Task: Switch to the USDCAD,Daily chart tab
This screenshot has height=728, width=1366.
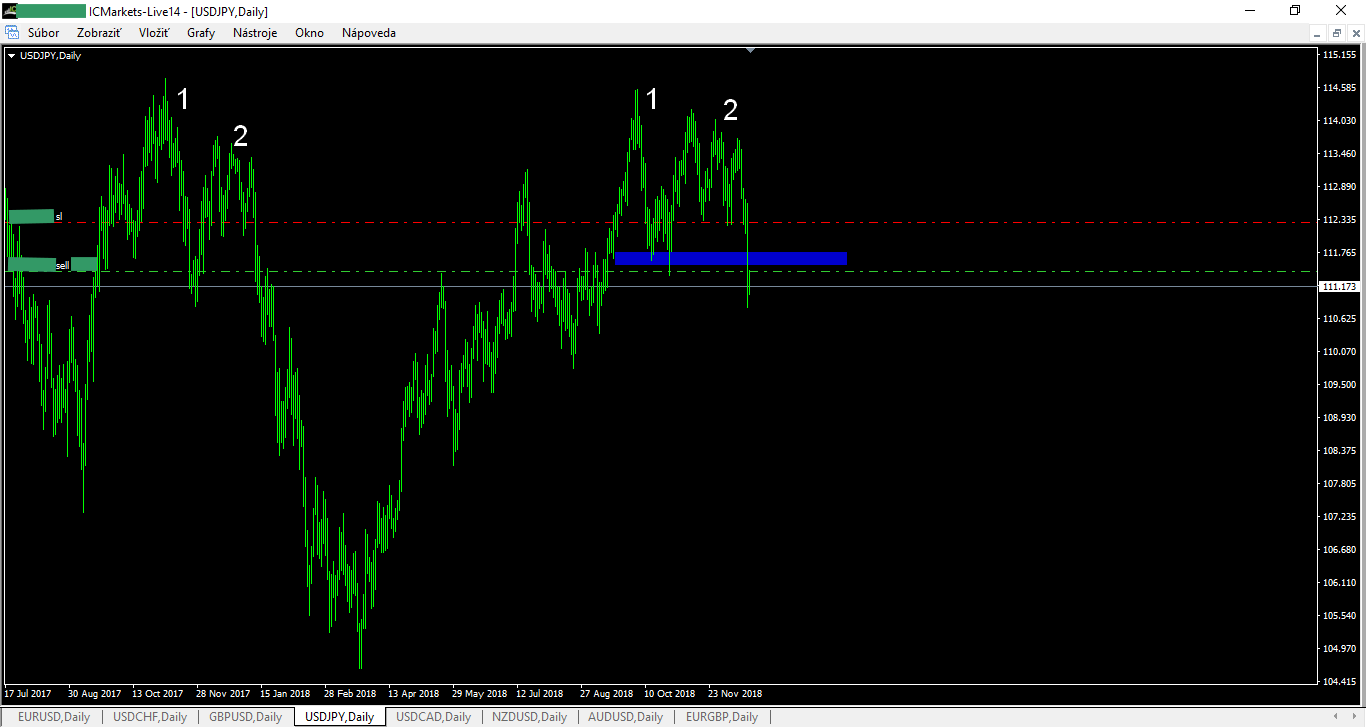Action: coord(434,717)
